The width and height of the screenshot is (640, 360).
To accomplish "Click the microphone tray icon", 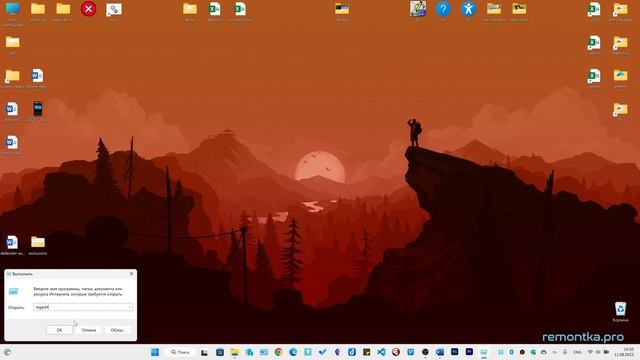I will [565, 352].
